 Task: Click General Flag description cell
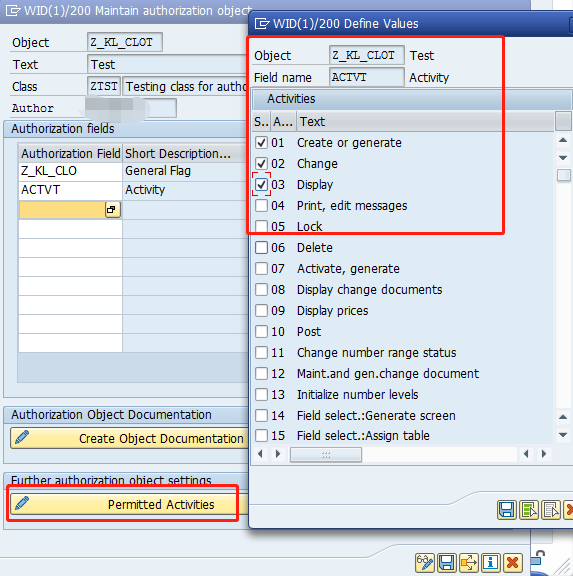(x=186, y=171)
